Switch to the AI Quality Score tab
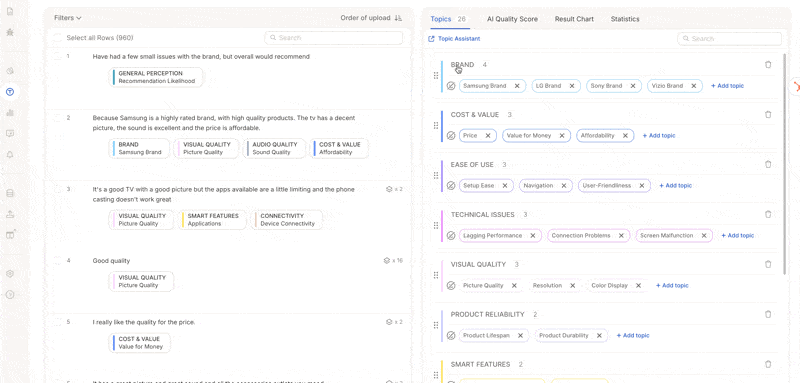This screenshot has width=800, height=383. click(x=512, y=19)
